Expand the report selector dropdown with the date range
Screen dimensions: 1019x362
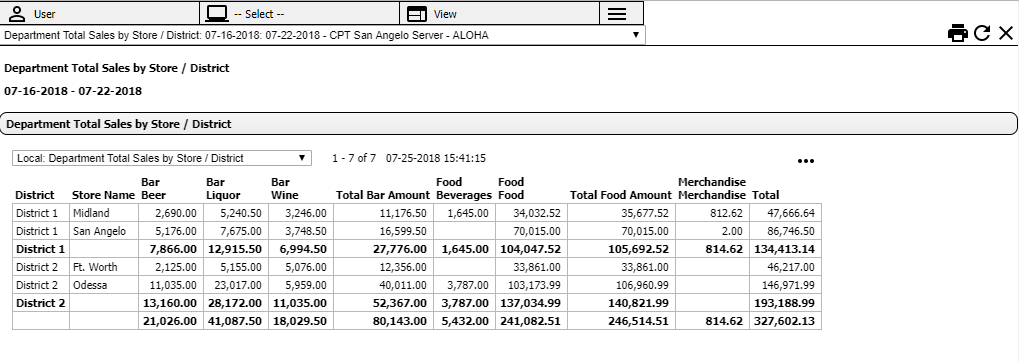323,35
